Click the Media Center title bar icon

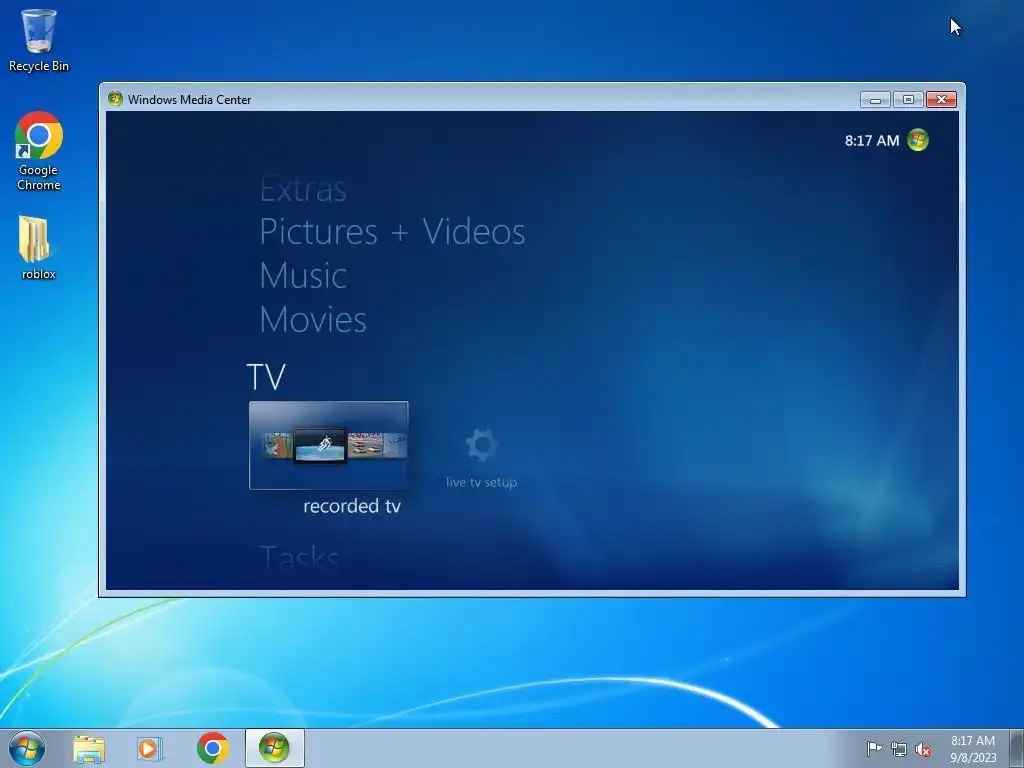point(116,99)
